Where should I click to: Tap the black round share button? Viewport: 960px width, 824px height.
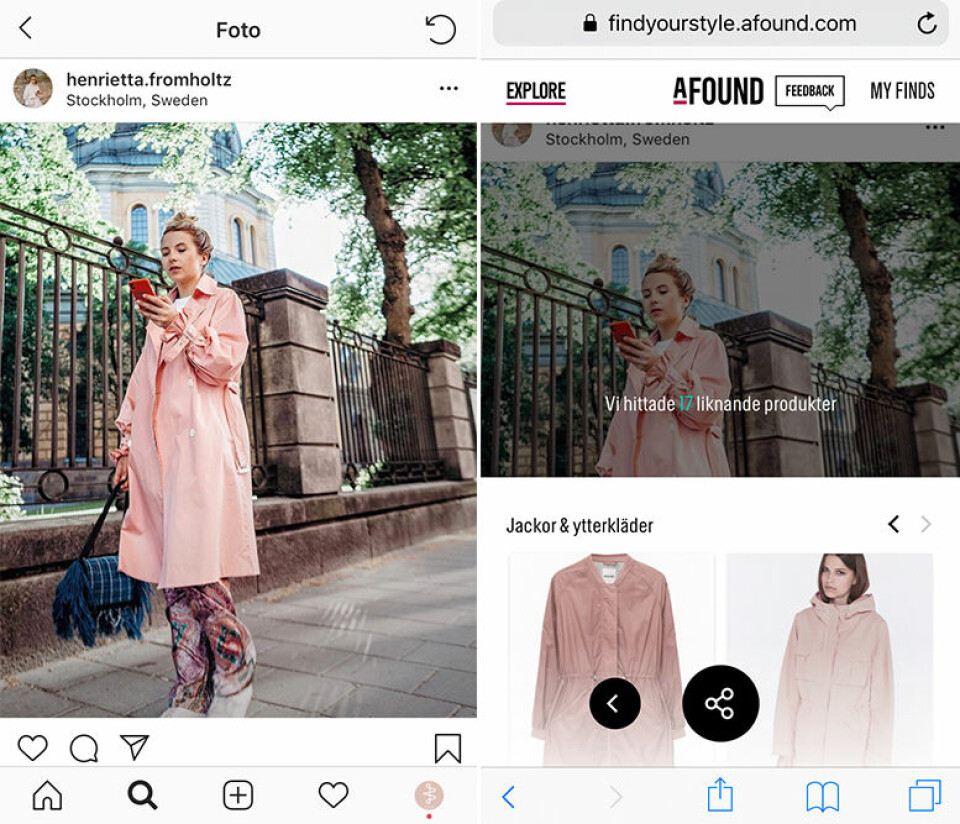pos(720,703)
